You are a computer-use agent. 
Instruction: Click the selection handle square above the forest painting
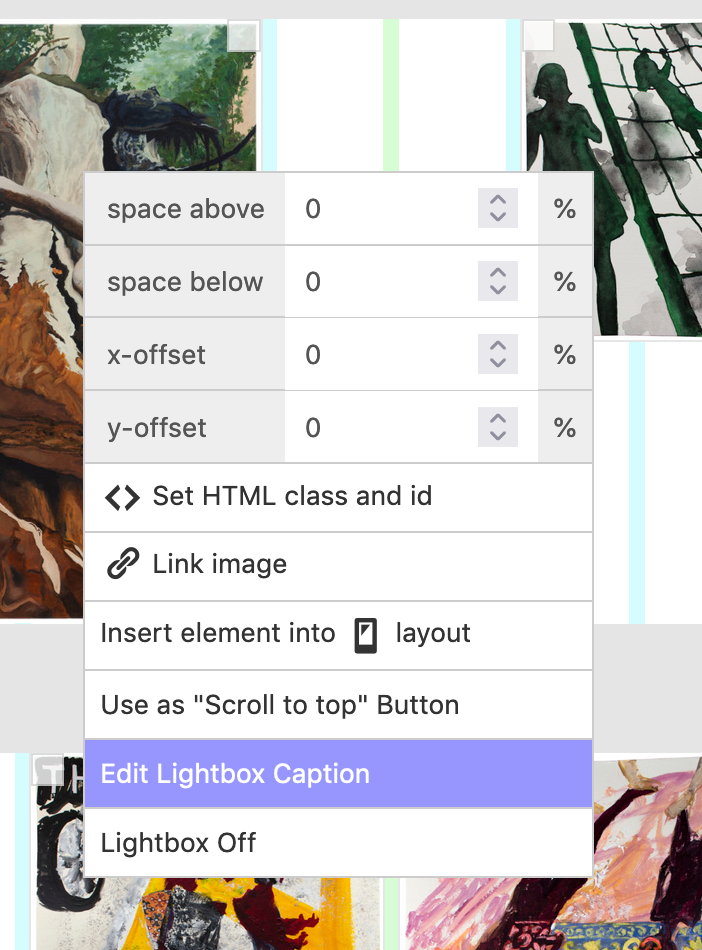point(243,35)
